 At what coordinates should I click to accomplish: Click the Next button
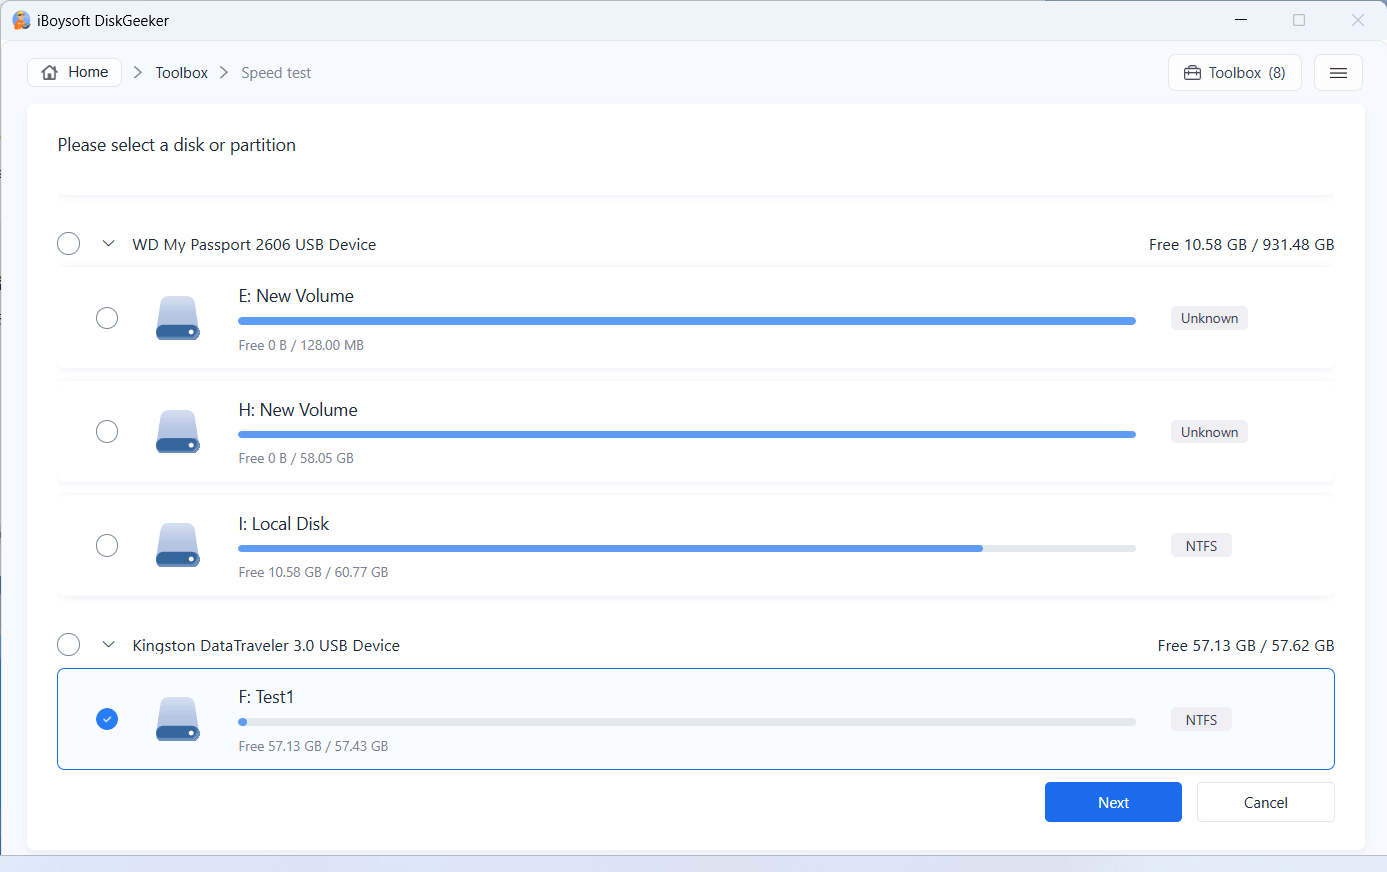coord(1113,802)
